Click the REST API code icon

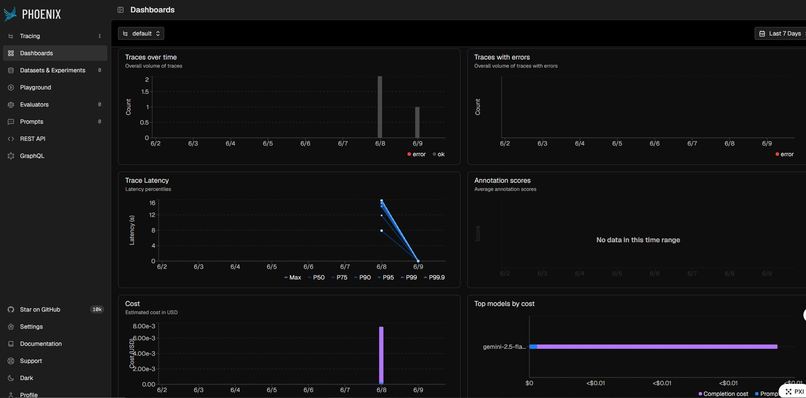pyautogui.click(x=11, y=139)
